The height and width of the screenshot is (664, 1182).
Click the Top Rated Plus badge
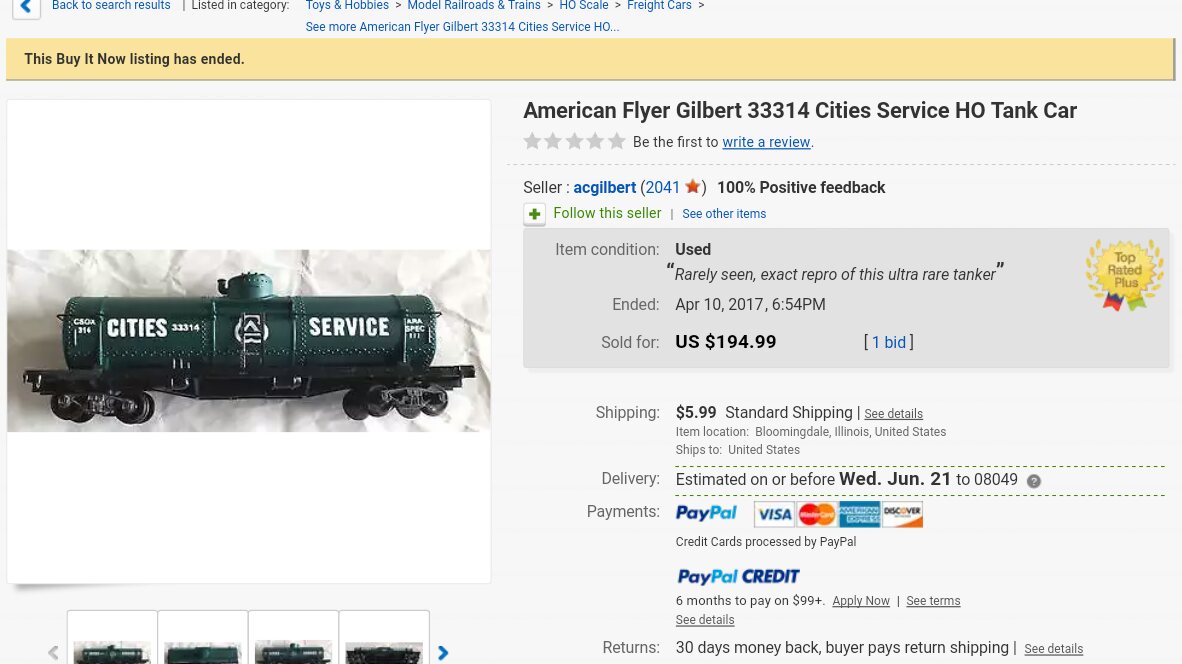coord(1124,275)
